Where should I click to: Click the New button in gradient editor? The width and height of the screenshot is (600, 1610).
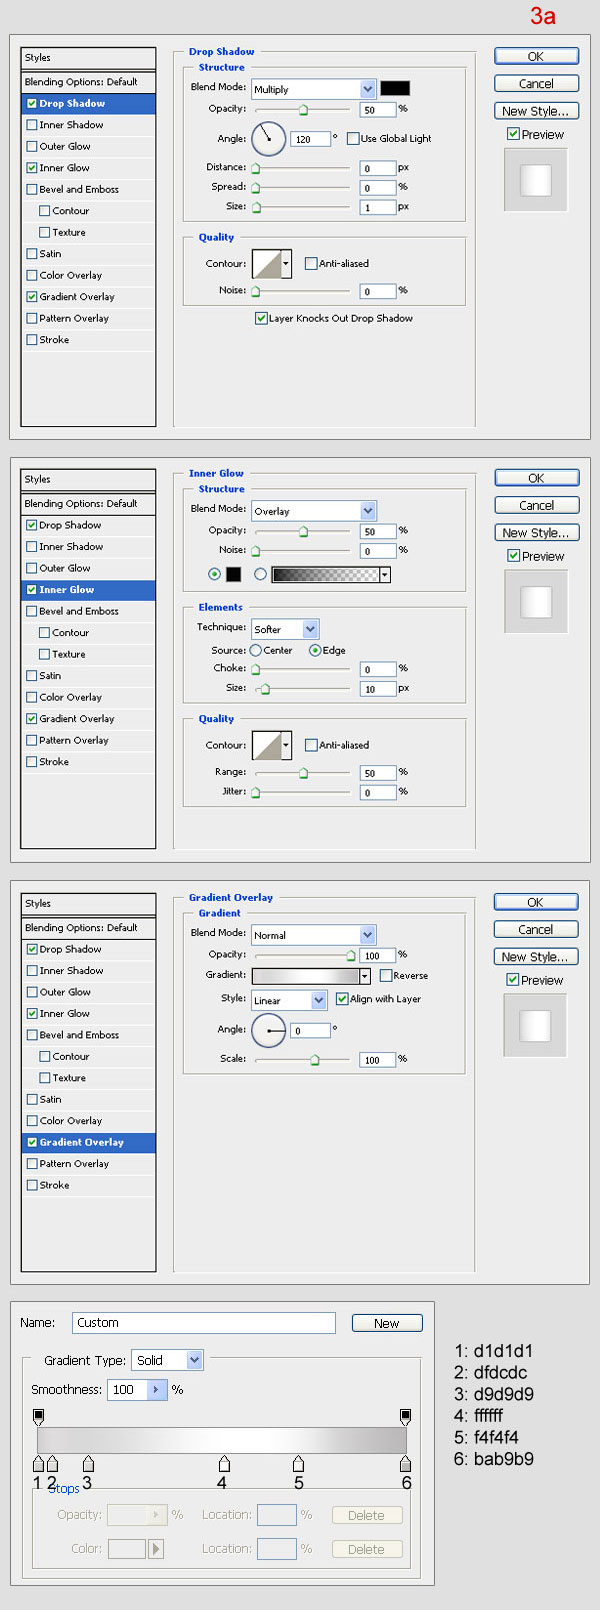387,1323
